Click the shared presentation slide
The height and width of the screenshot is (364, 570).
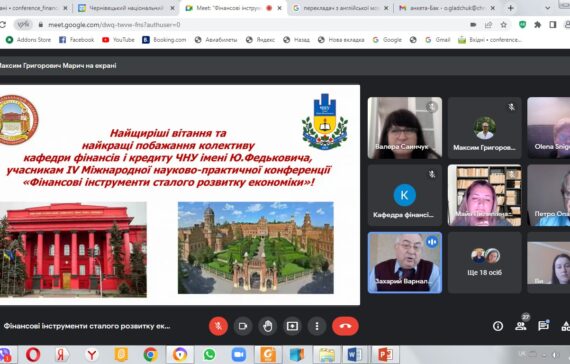tap(180, 195)
